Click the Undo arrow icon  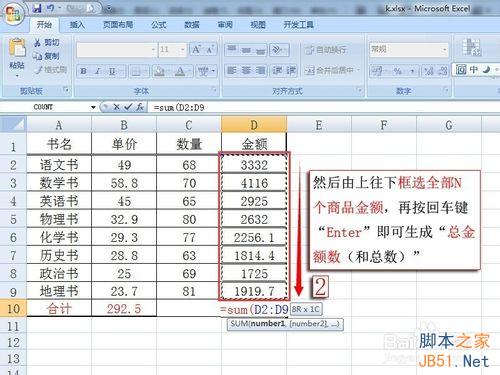click(51, 8)
